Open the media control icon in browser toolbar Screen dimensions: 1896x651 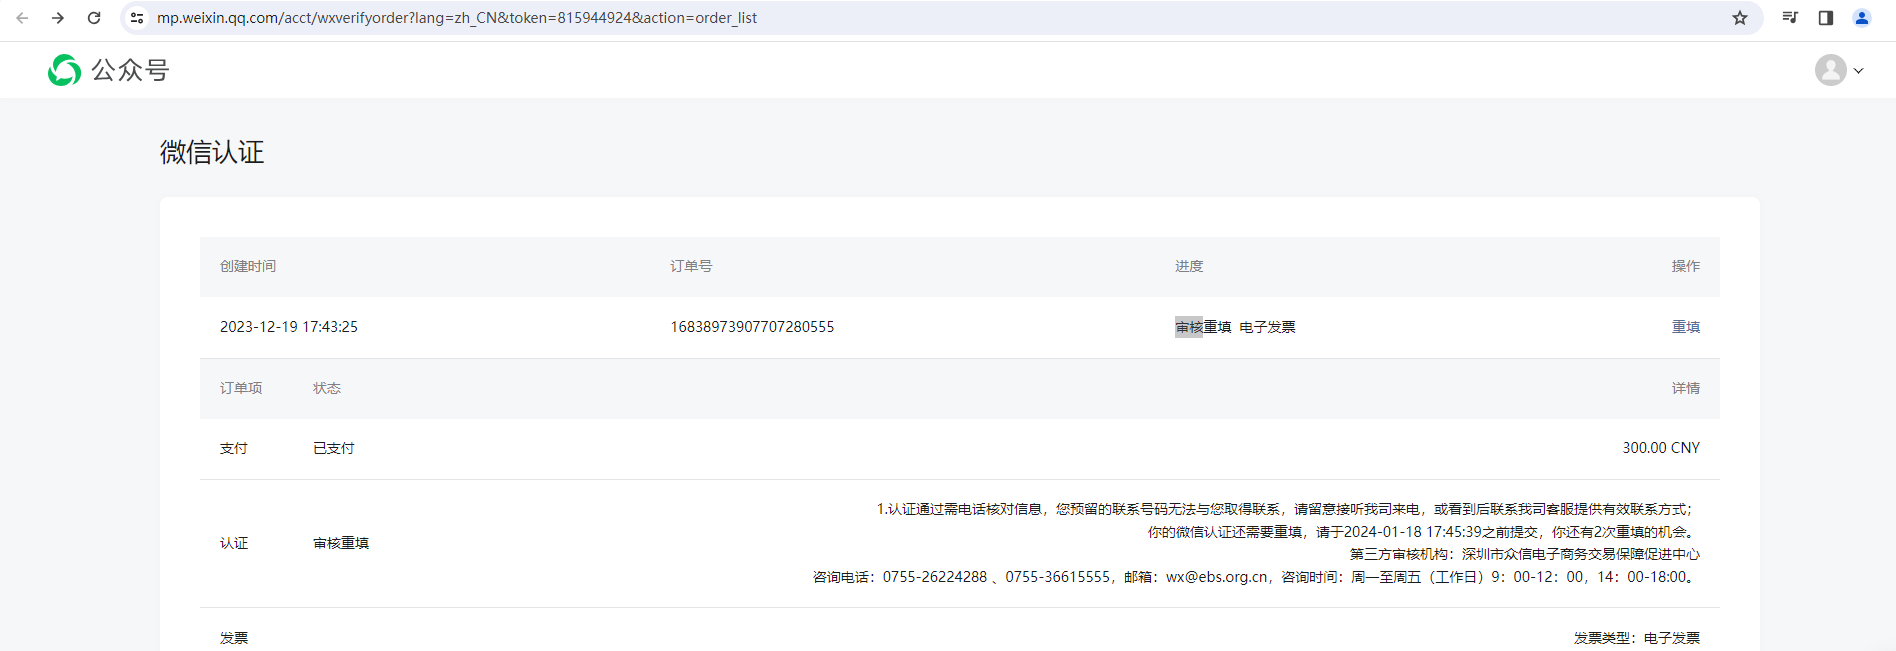coord(1790,18)
